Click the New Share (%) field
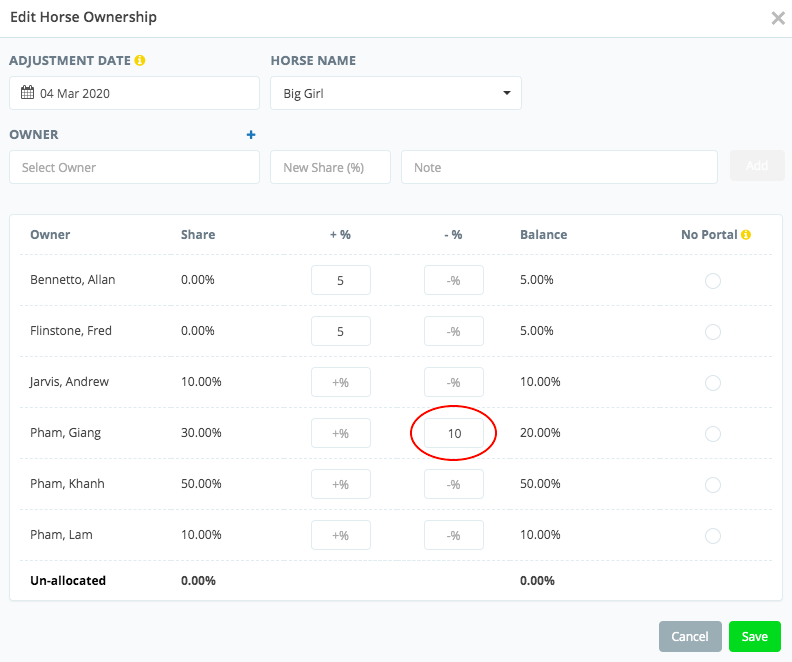The height and width of the screenshot is (662, 792). [x=330, y=167]
